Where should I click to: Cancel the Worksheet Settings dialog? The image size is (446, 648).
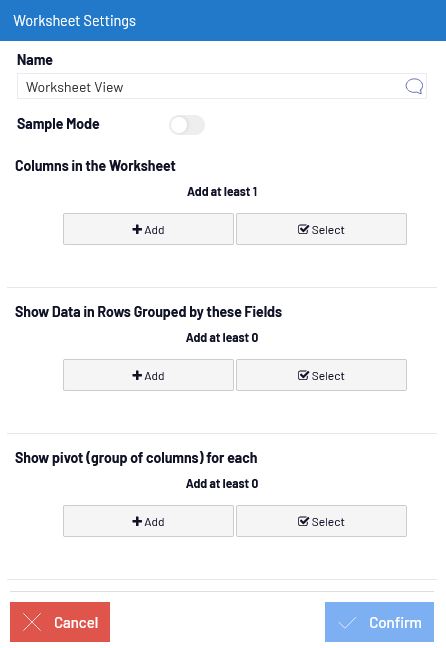pyautogui.click(x=60, y=622)
